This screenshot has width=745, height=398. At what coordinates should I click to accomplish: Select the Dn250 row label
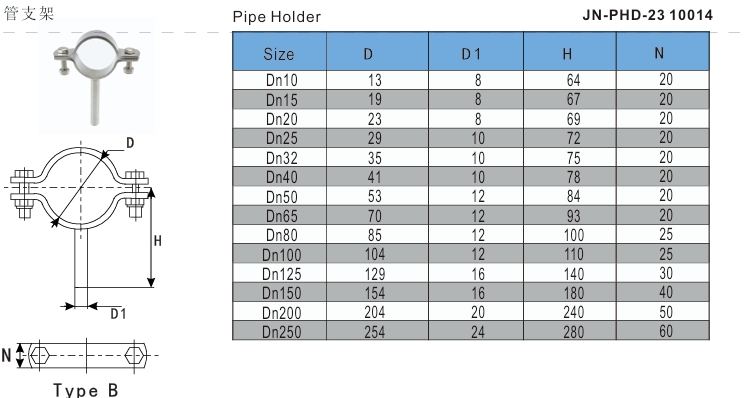pyautogui.click(x=279, y=331)
